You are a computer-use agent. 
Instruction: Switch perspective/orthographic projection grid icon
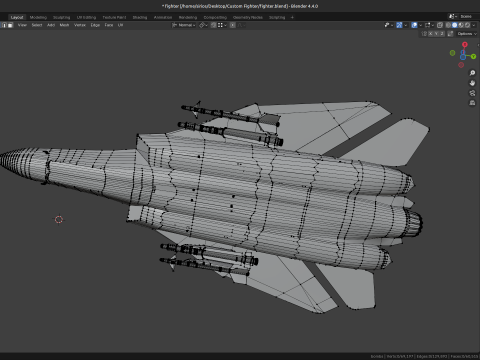pos(472,103)
